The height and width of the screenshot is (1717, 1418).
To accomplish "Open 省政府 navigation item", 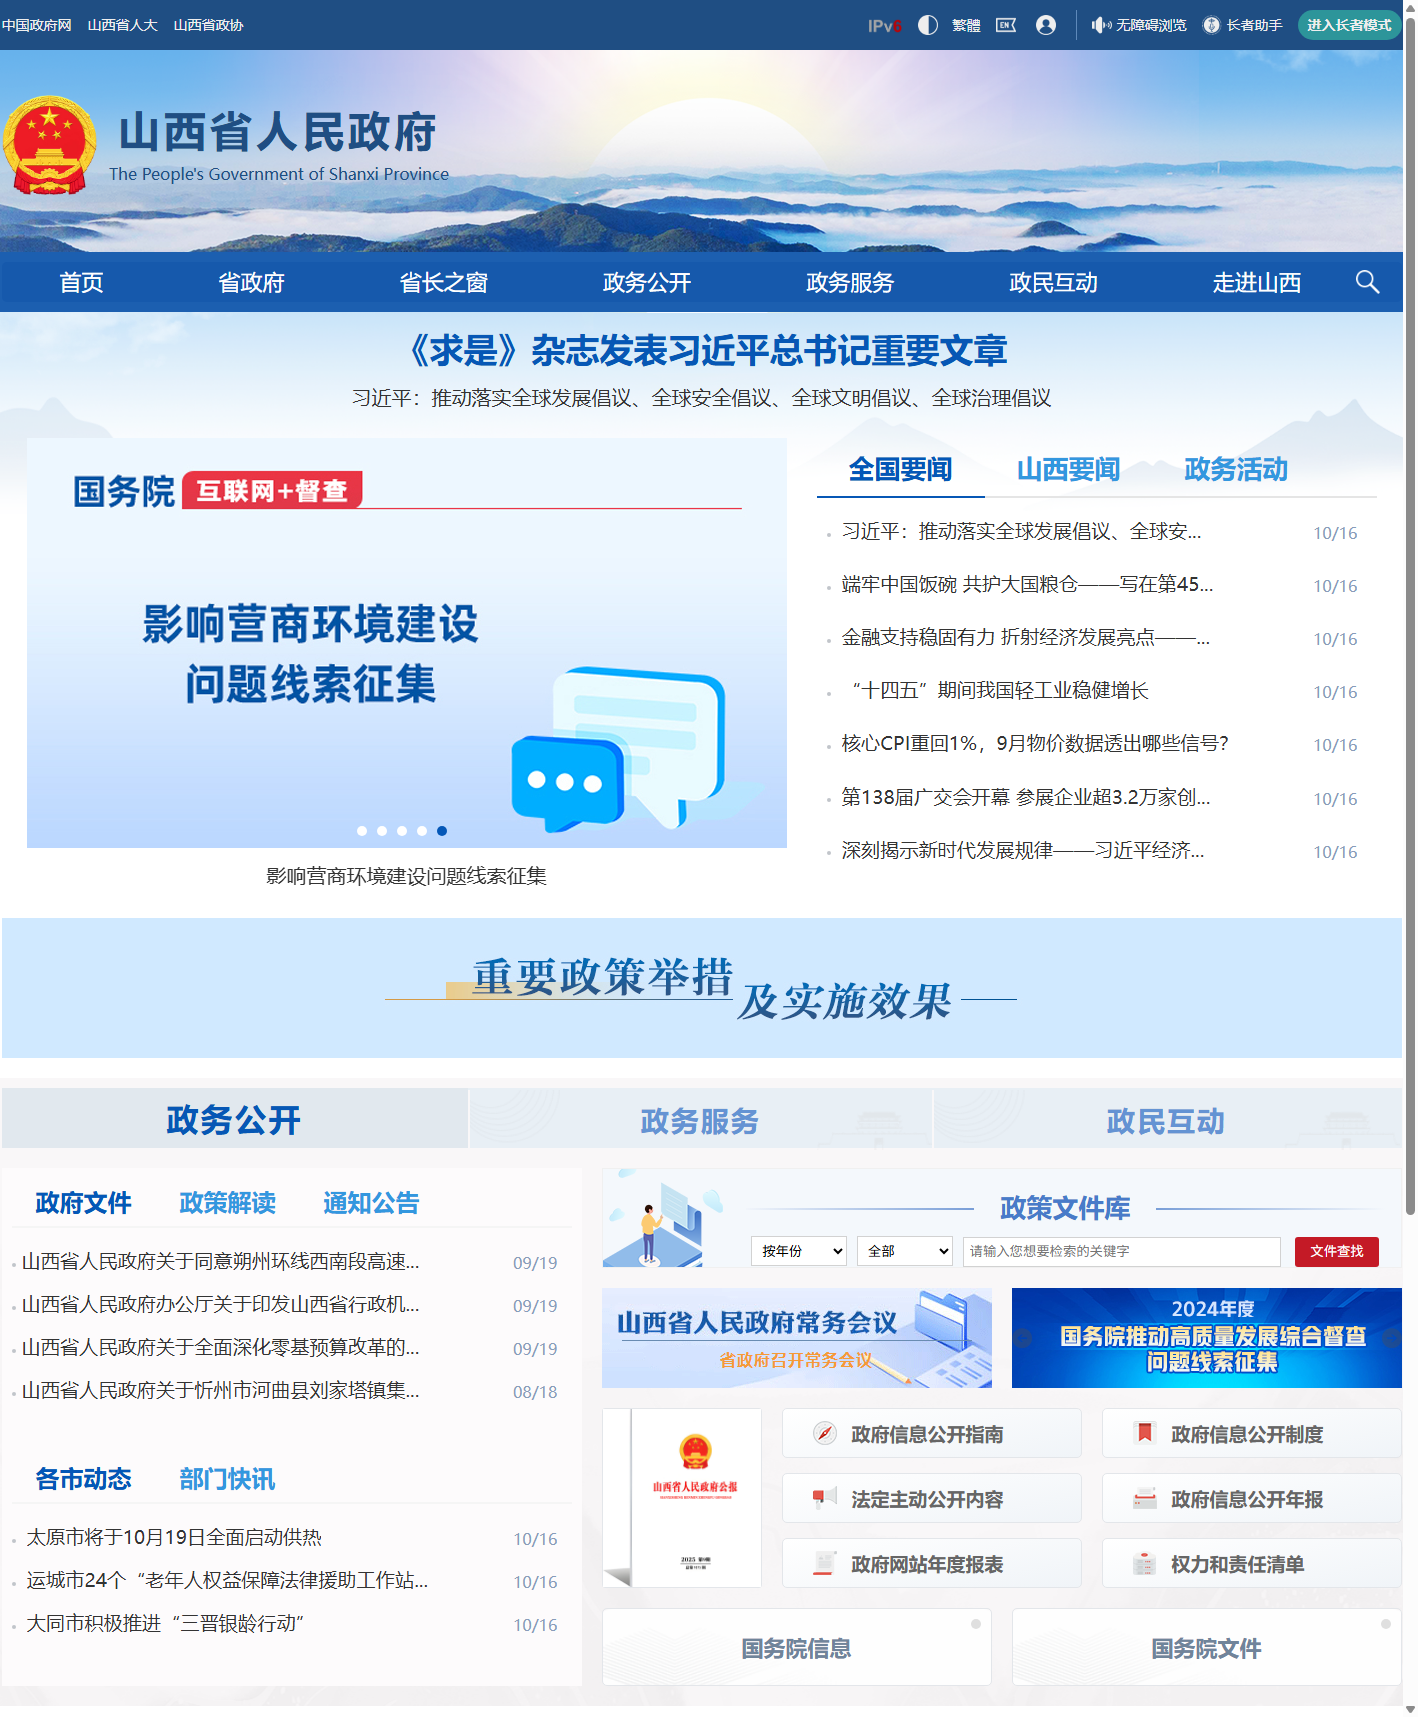I will (251, 282).
